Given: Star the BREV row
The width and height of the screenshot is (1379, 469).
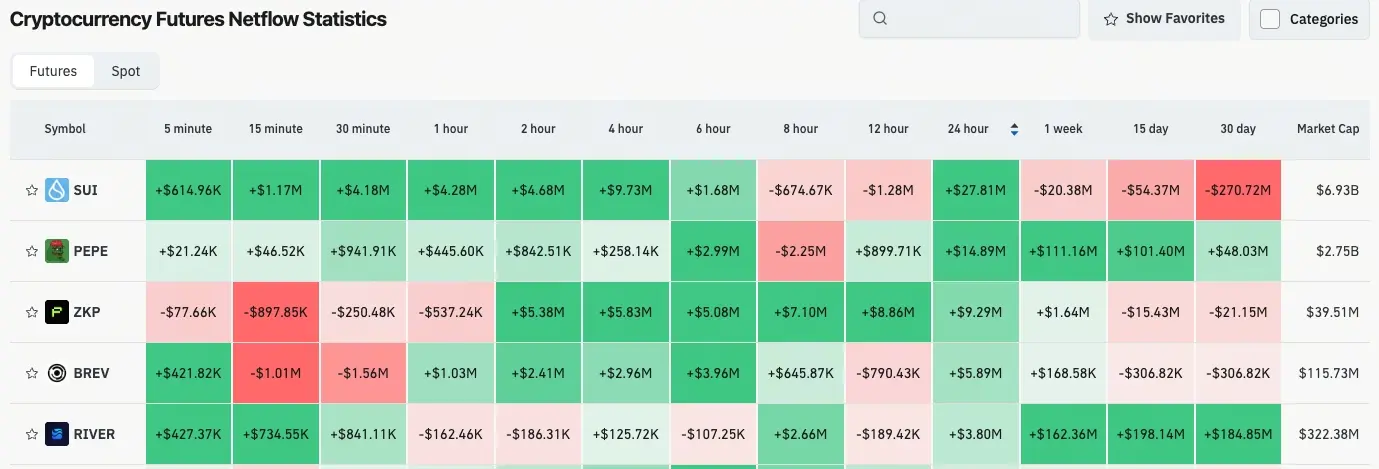Looking at the screenshot, I should click(32, 373).
